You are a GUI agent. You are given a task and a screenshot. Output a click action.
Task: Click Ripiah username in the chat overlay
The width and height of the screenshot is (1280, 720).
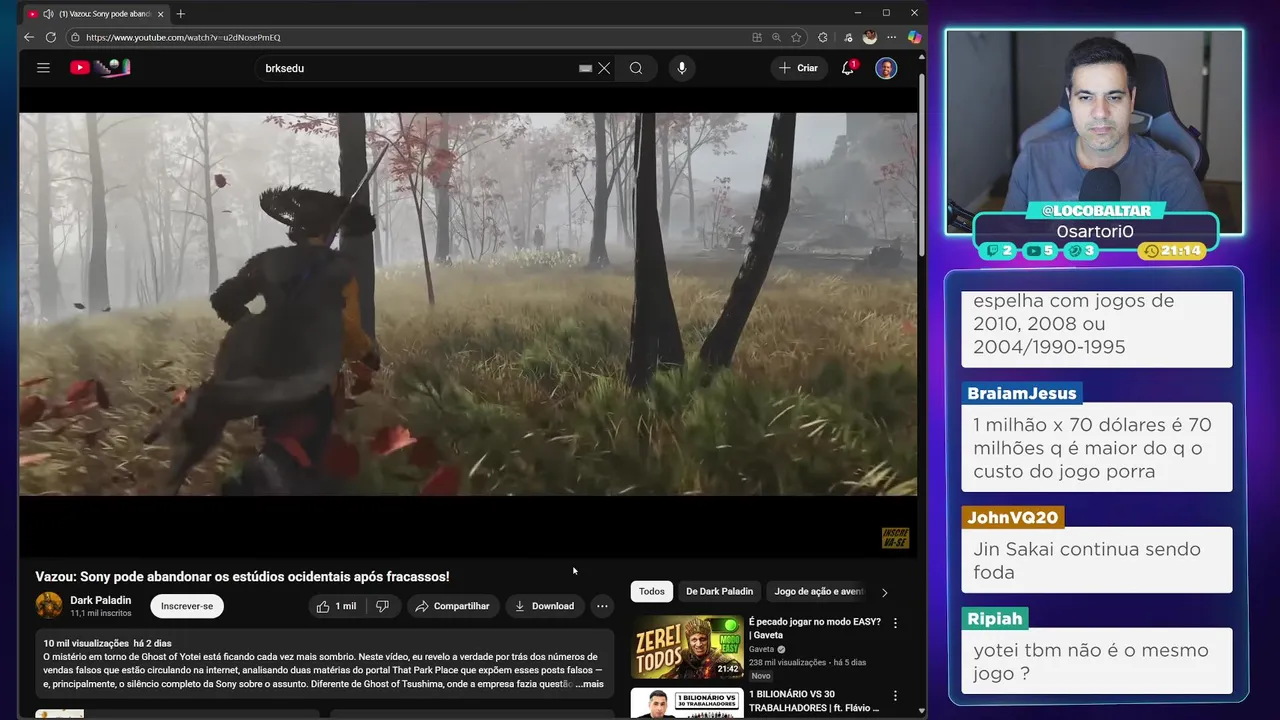click(x=996, y=618)
